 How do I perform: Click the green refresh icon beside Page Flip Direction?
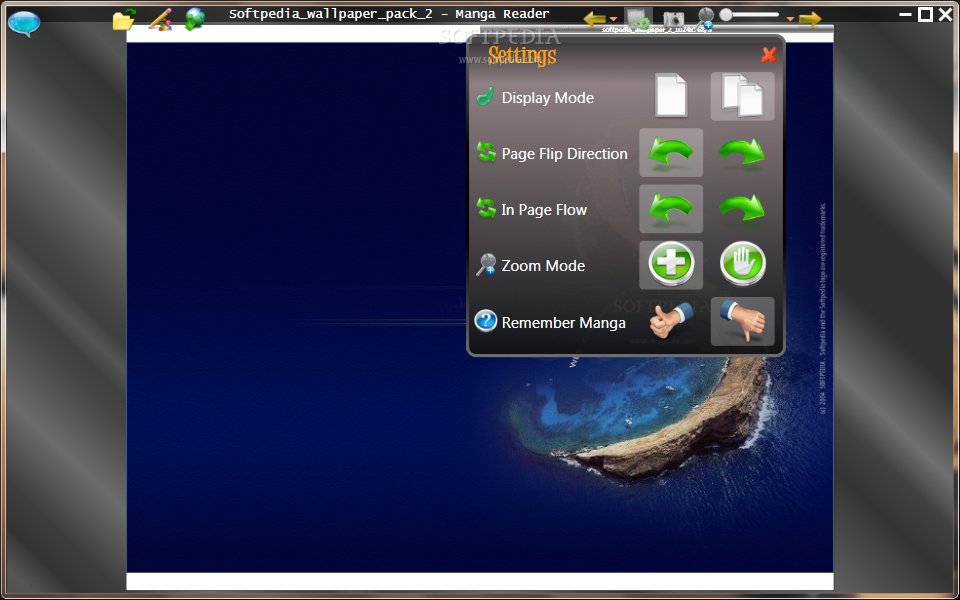point(486,152)
